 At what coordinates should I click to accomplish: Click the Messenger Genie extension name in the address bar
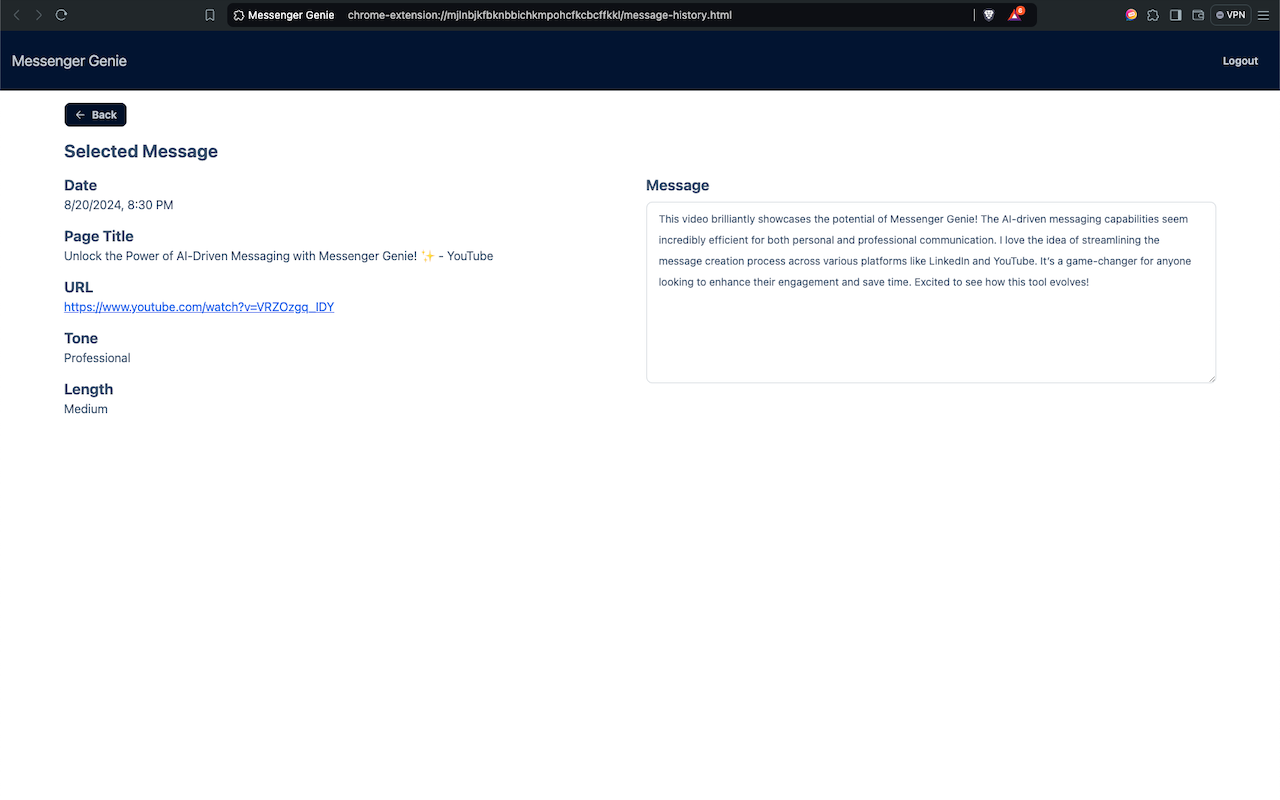(291, 15)
